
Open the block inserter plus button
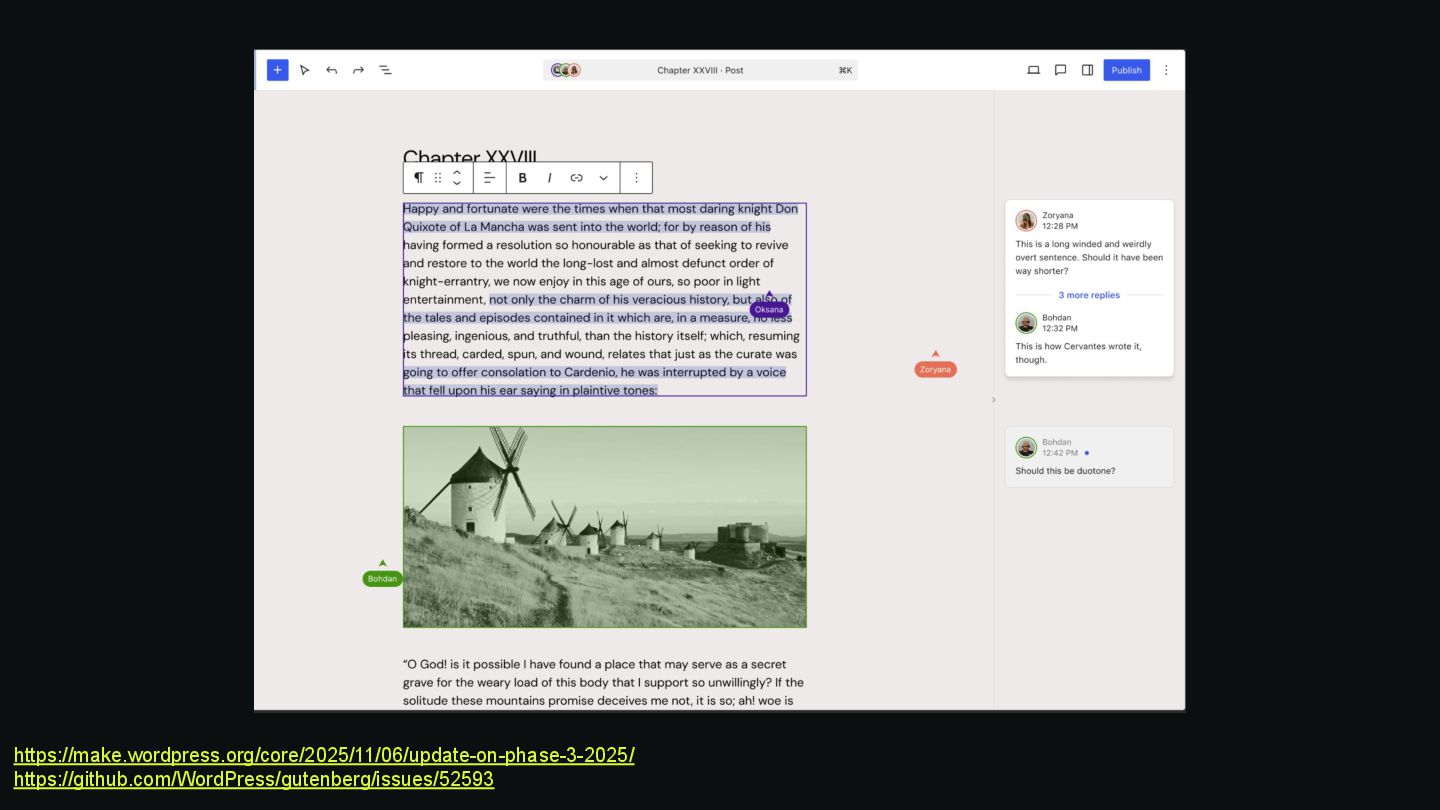point(277,70)
